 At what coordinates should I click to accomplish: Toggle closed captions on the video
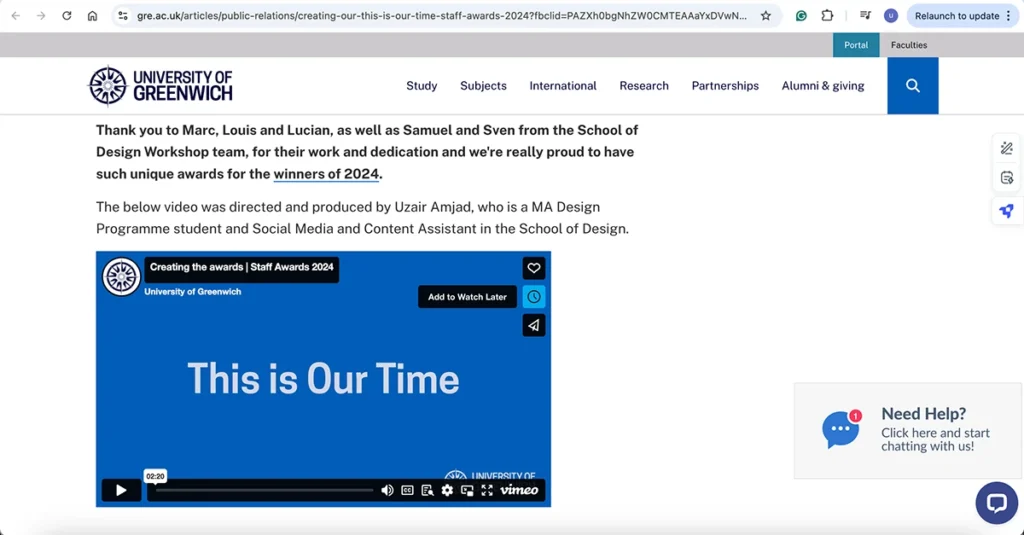coord(407,490)
